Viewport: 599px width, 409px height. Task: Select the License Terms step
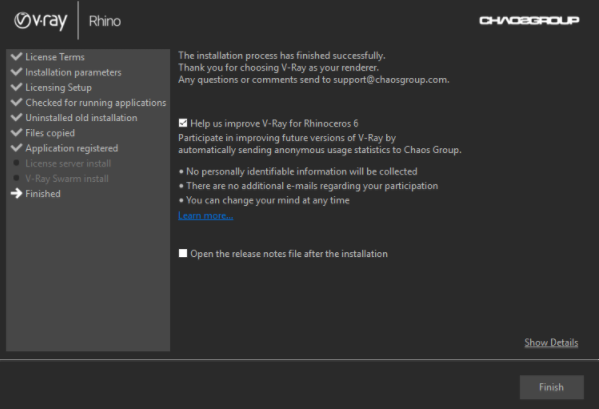click(55, 57)
